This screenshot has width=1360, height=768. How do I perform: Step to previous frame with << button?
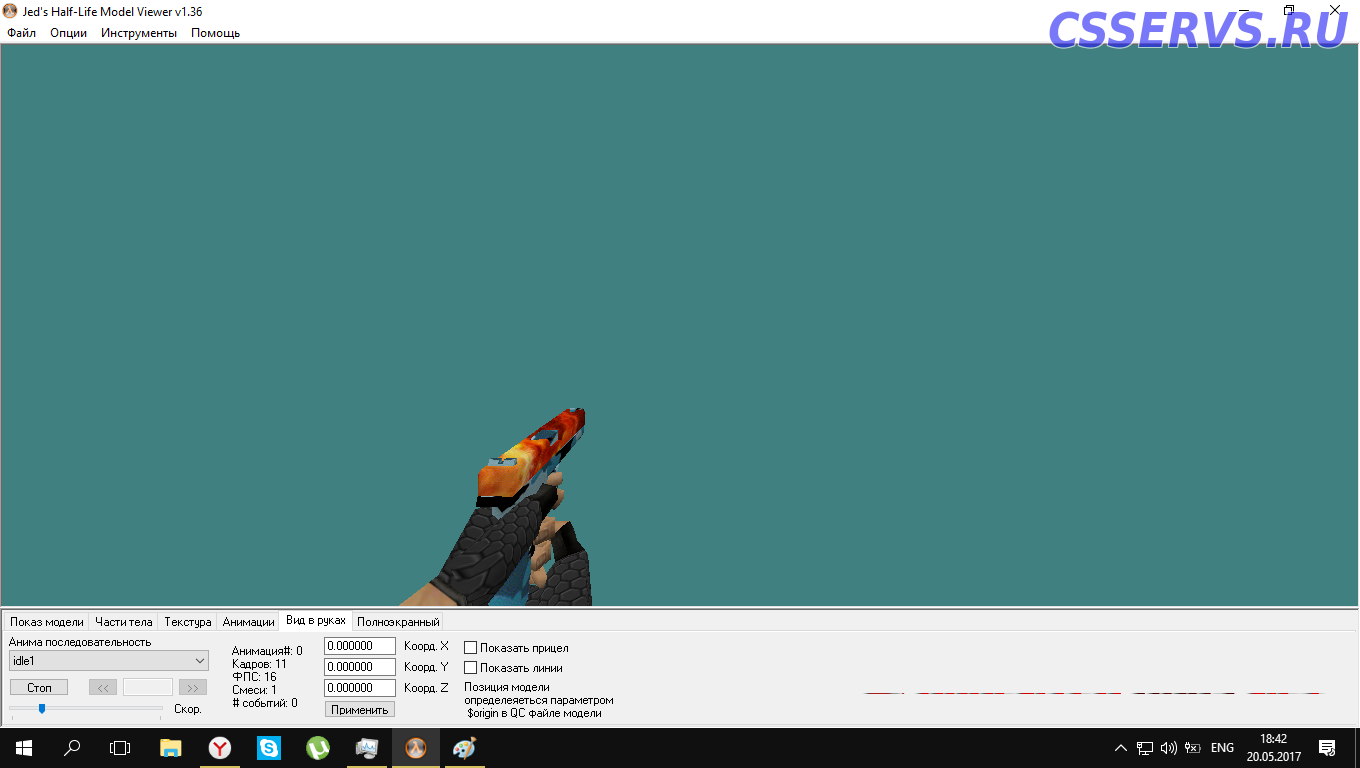(x=103, y=688)
